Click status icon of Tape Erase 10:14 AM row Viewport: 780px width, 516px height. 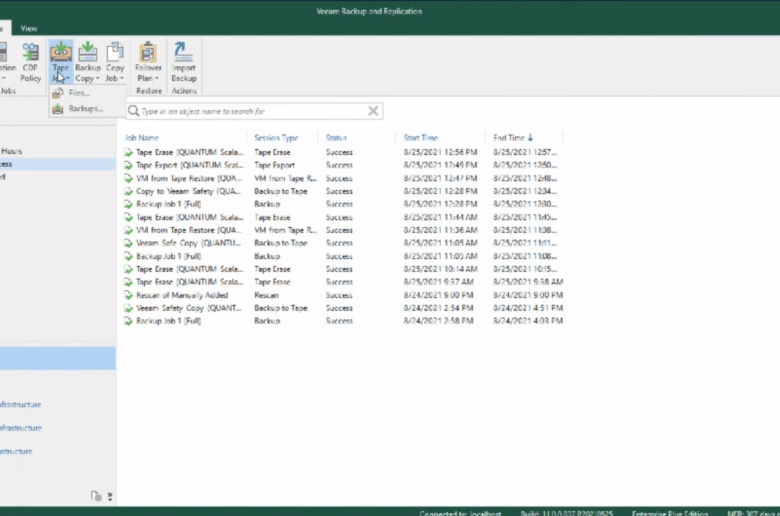pos(129,269)
